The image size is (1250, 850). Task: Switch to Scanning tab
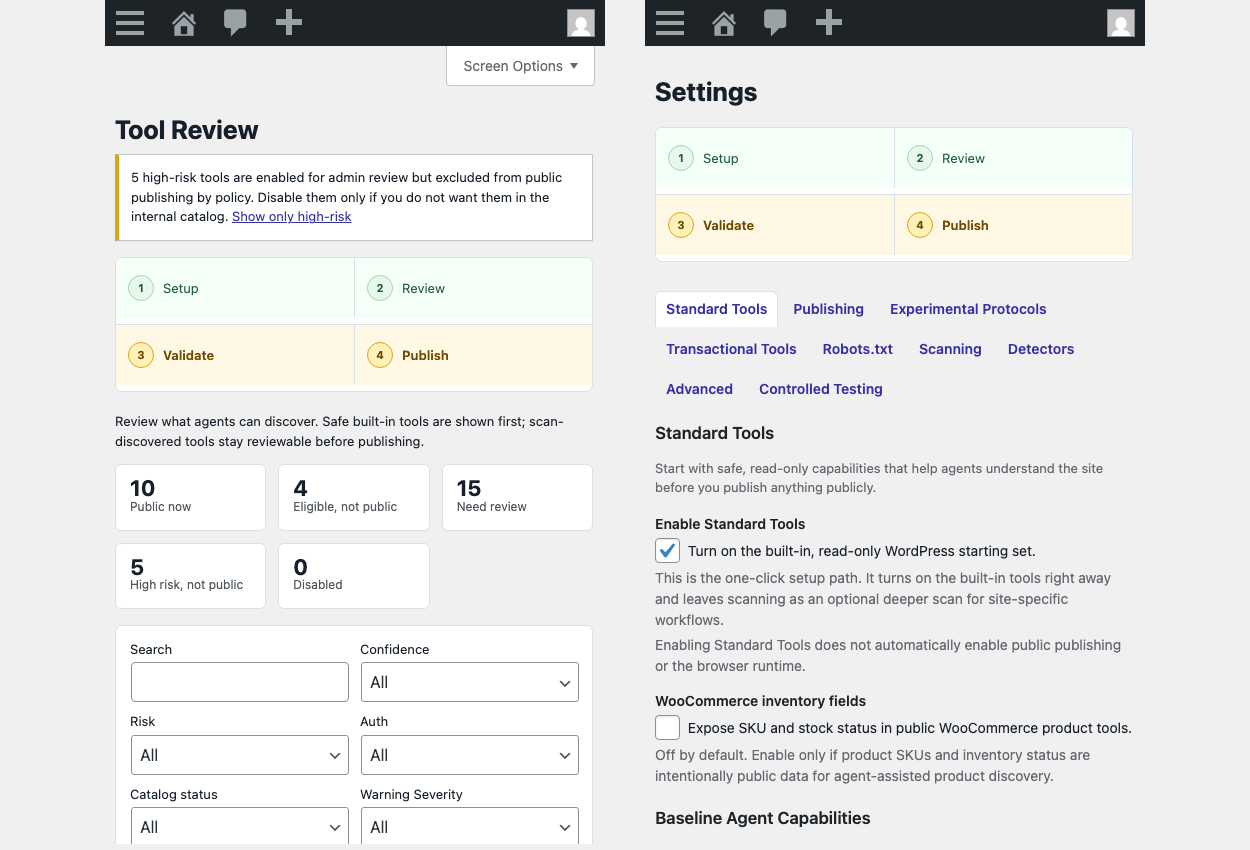(x=950, y=349)
